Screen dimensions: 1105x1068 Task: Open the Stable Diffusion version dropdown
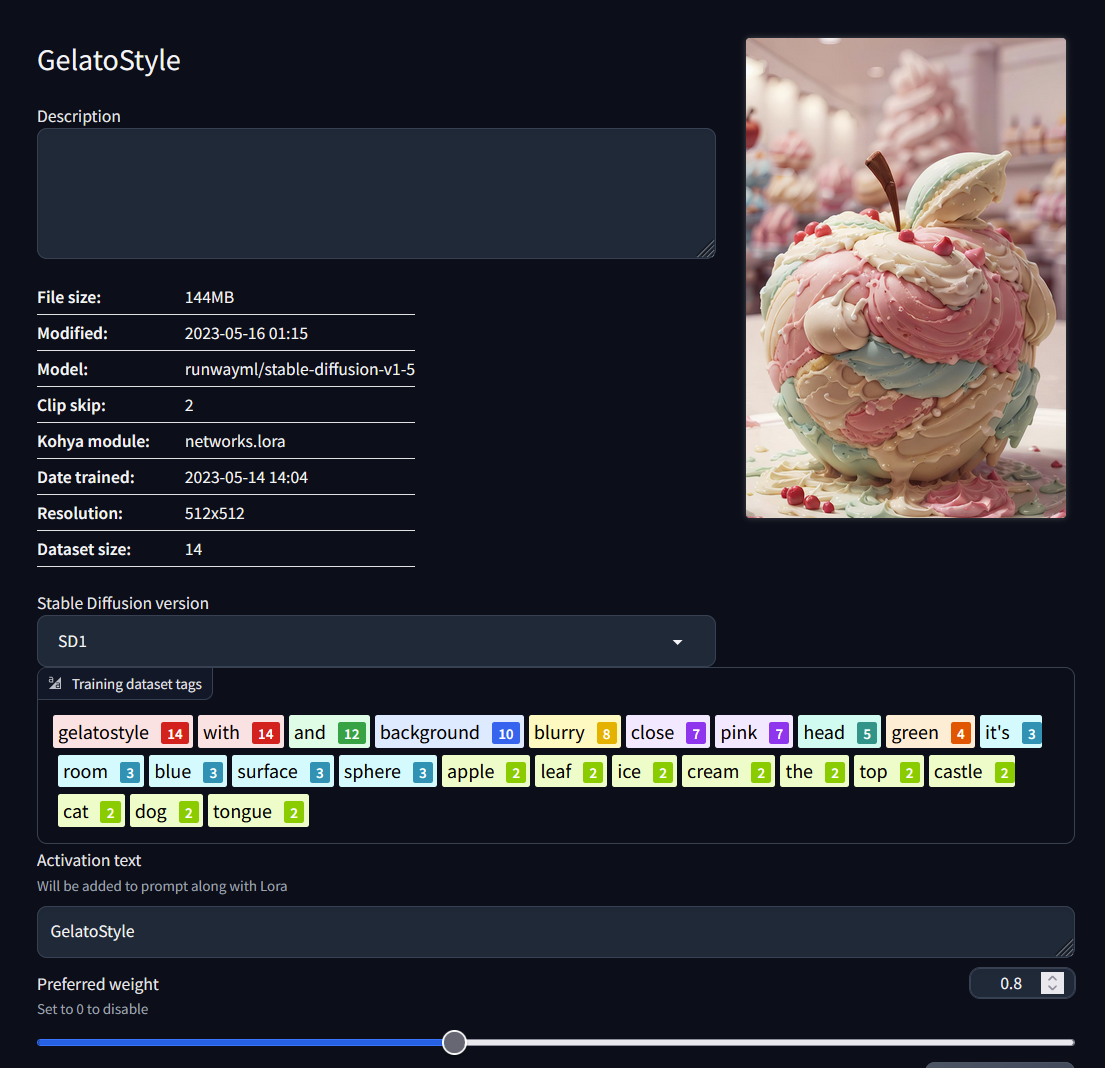coord(376,641)
